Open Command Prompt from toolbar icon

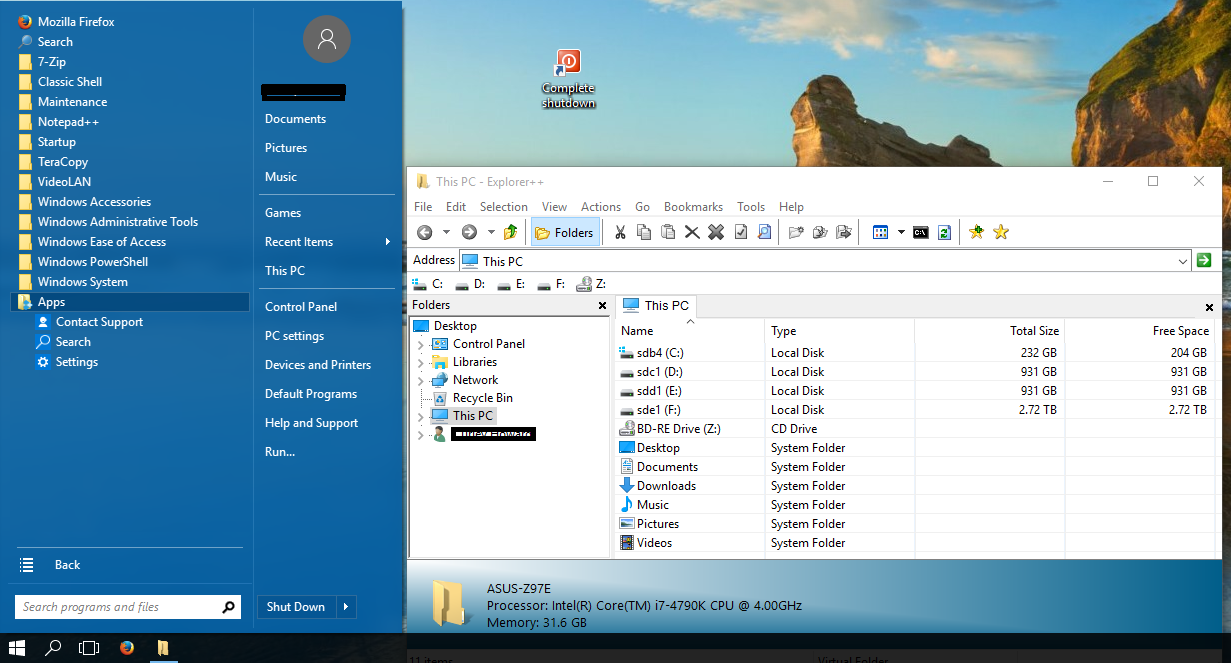(920, 232)
